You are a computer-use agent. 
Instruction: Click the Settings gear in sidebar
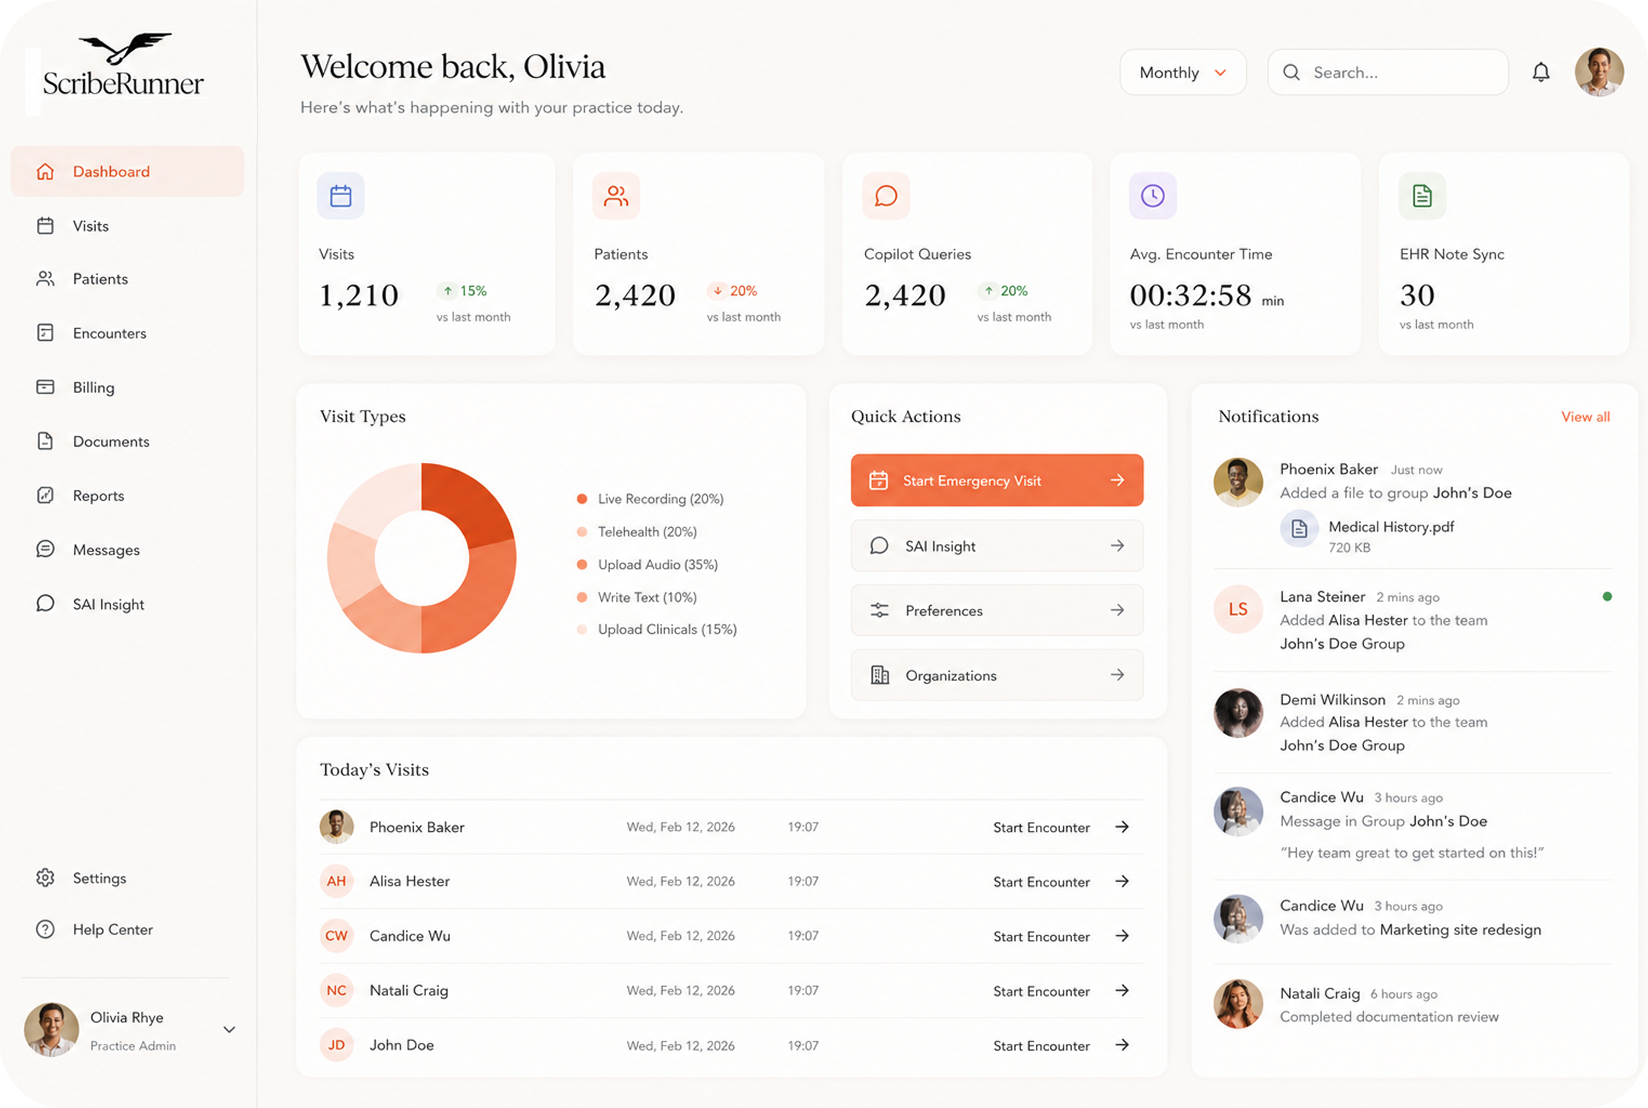click(45, 878)
